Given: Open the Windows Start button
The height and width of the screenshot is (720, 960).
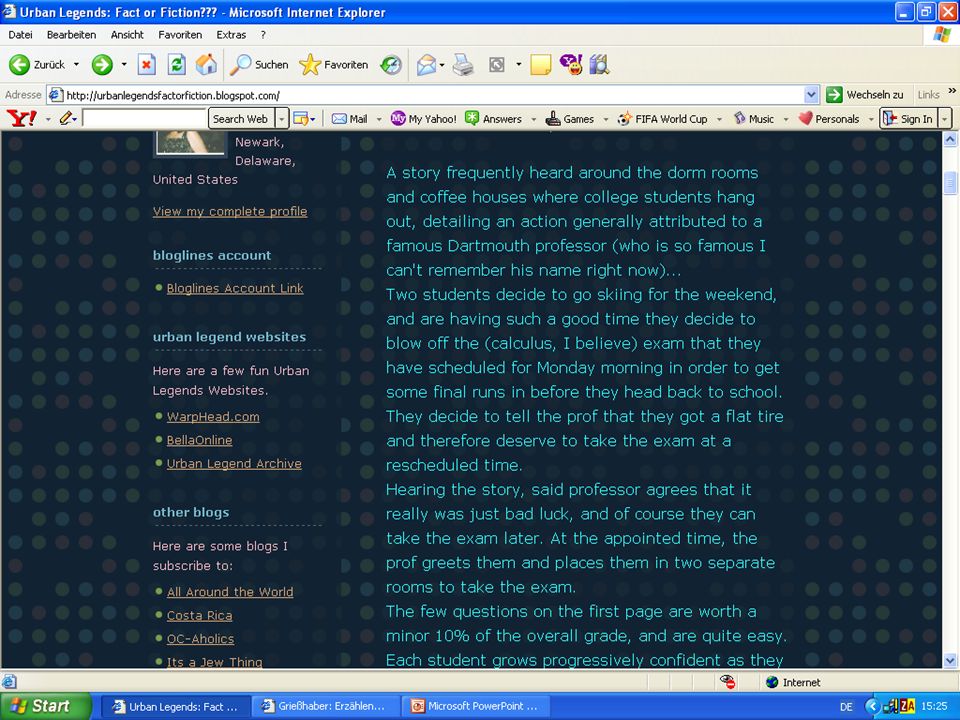Looking at the screenshot, I should [45, 706].
